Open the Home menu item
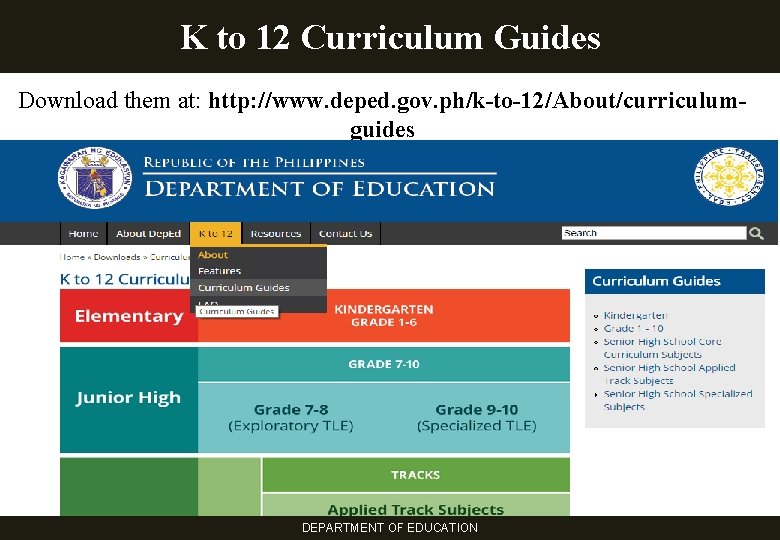Image resolution: width=780 pixels, height=540 pixels. point(83,233)
